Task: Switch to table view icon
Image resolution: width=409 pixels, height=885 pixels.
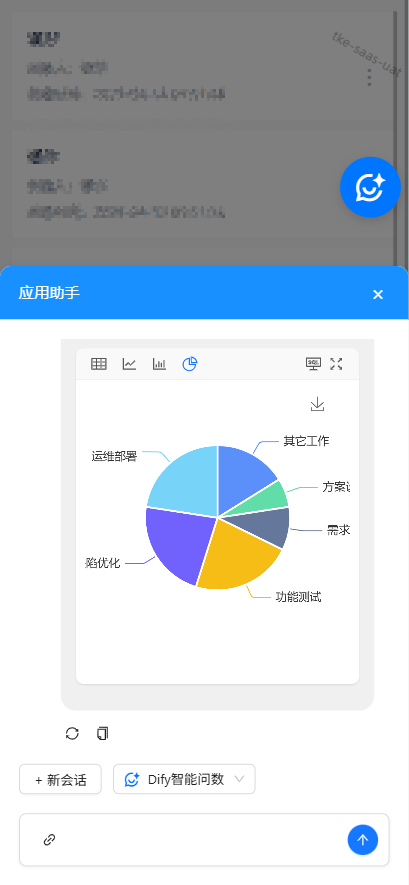Action: point(99,364)
